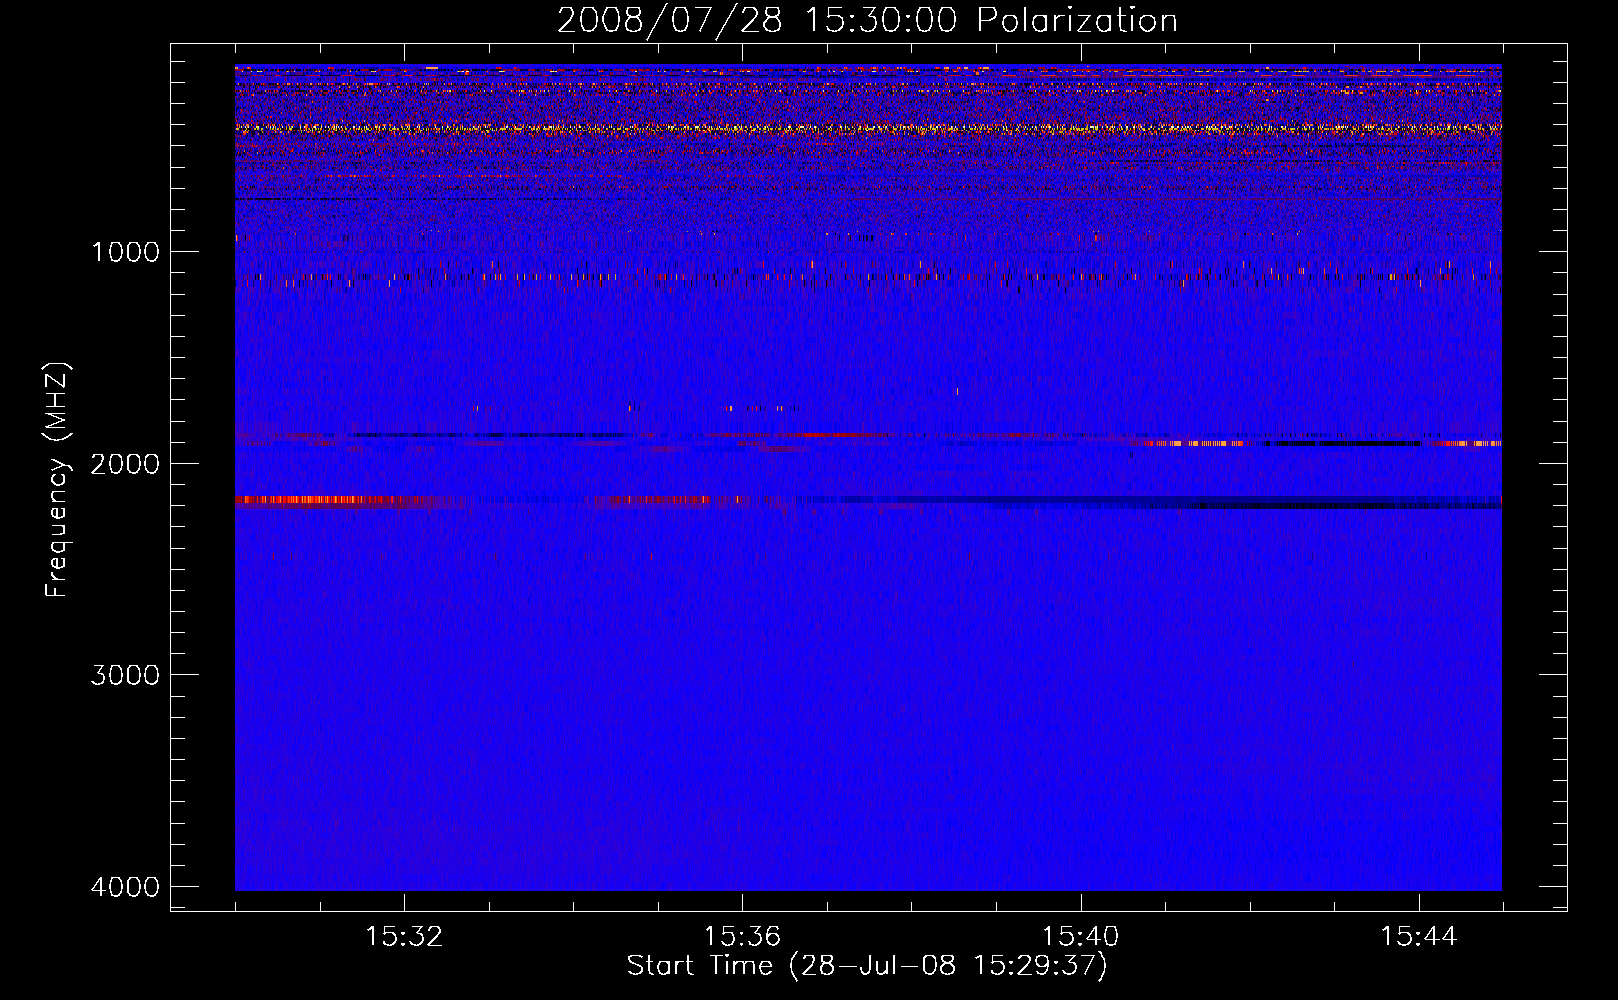Viewport: 1618px width, 1000px height.
Task: Select the 2000 frequency tick label
Action: tap(125, 463)
